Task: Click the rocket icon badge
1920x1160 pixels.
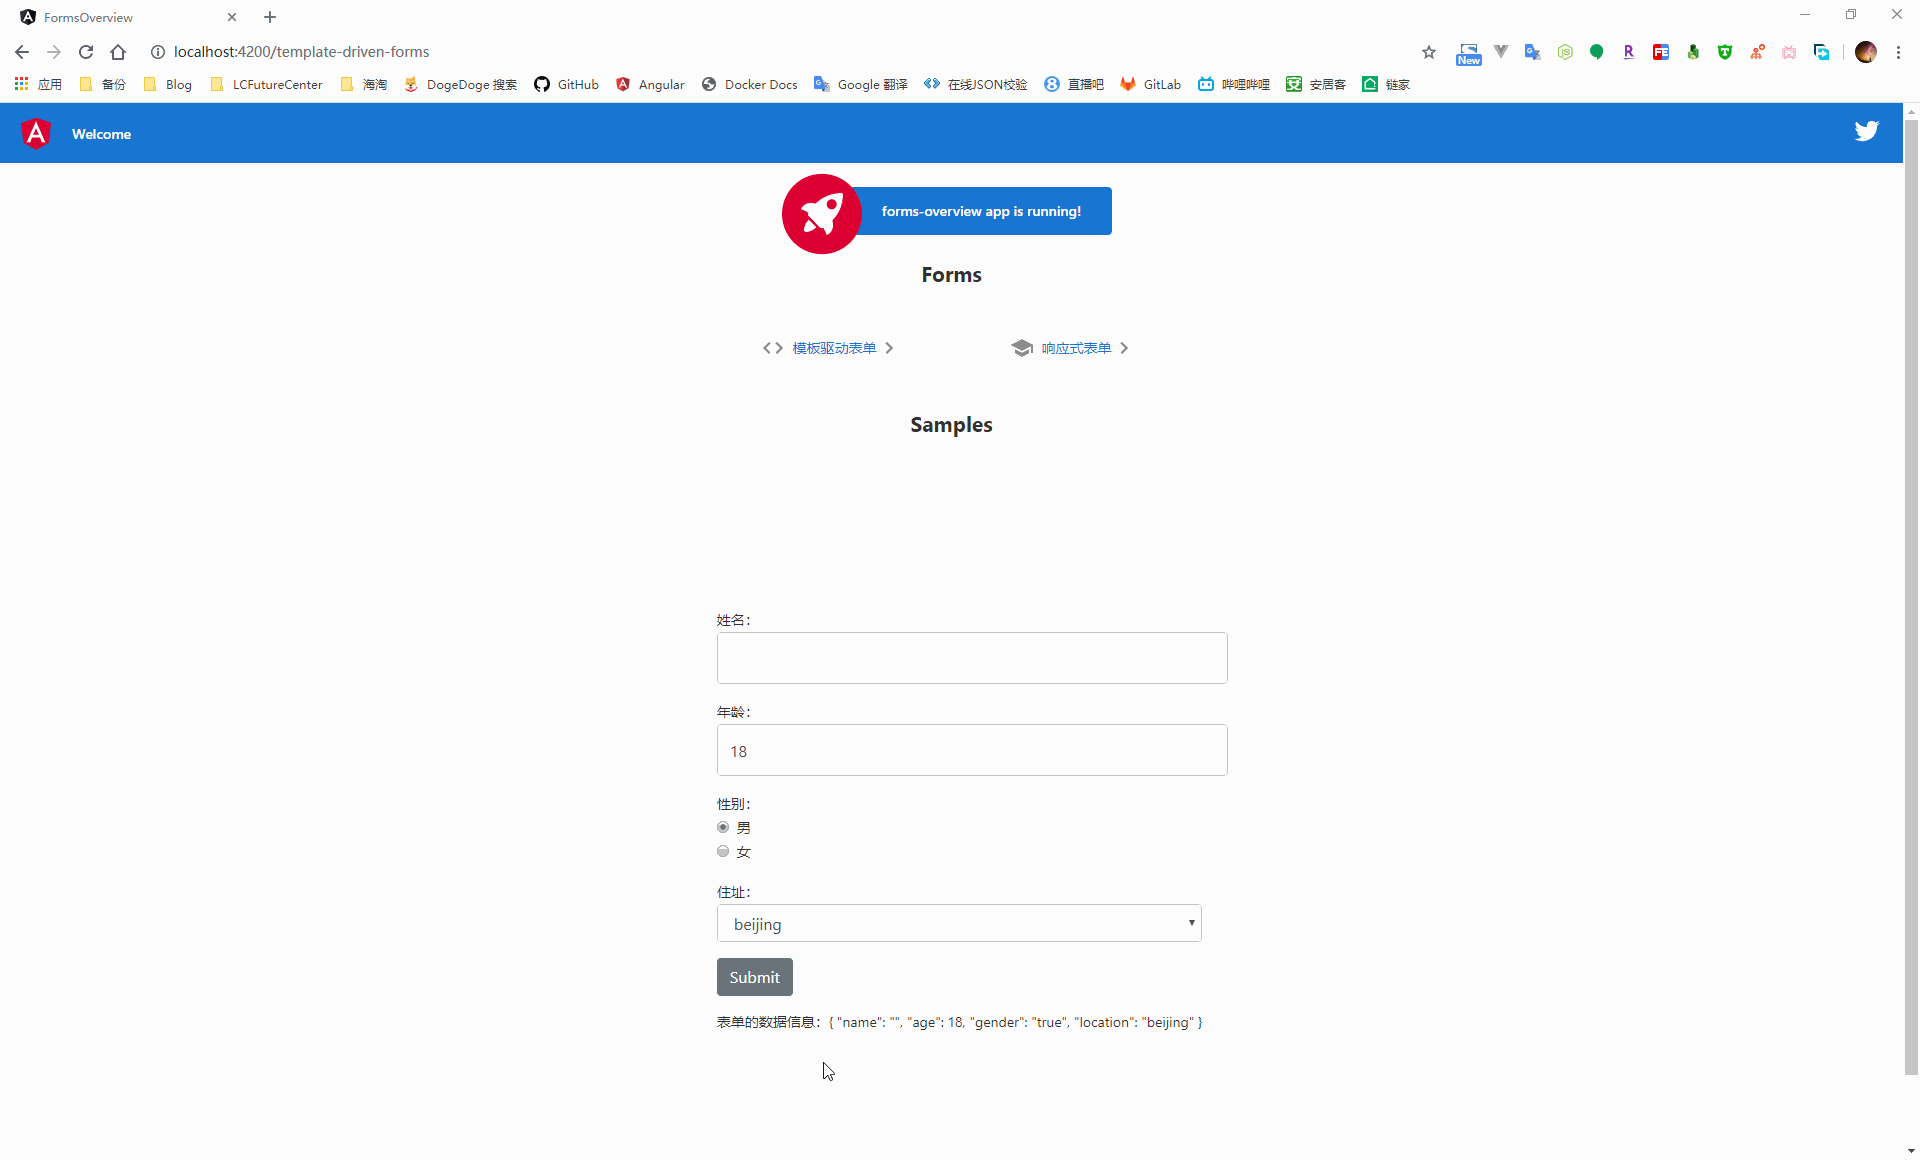Action: (821, 213)
